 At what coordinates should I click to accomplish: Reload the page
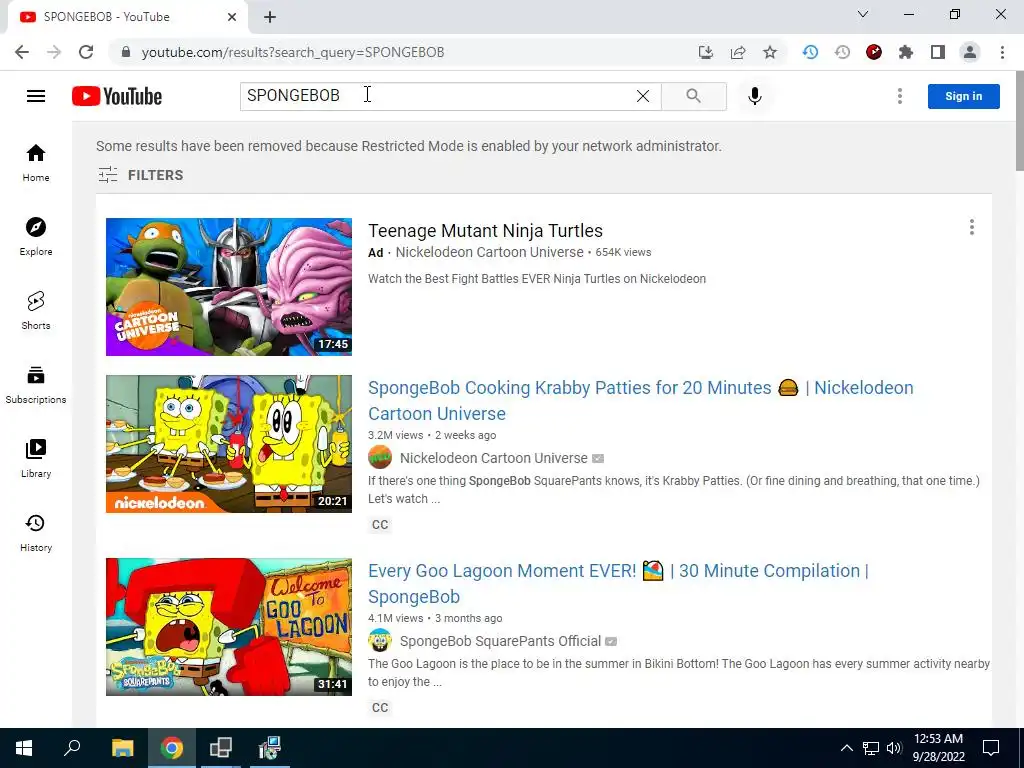[86, 52]
